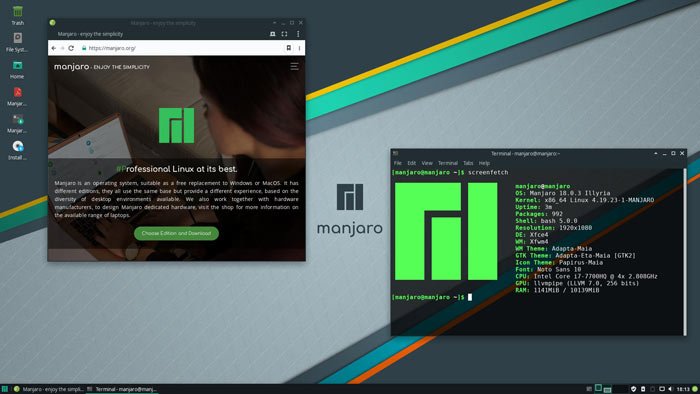Click the green Manjaro logo on the web page

pos(177,125)
